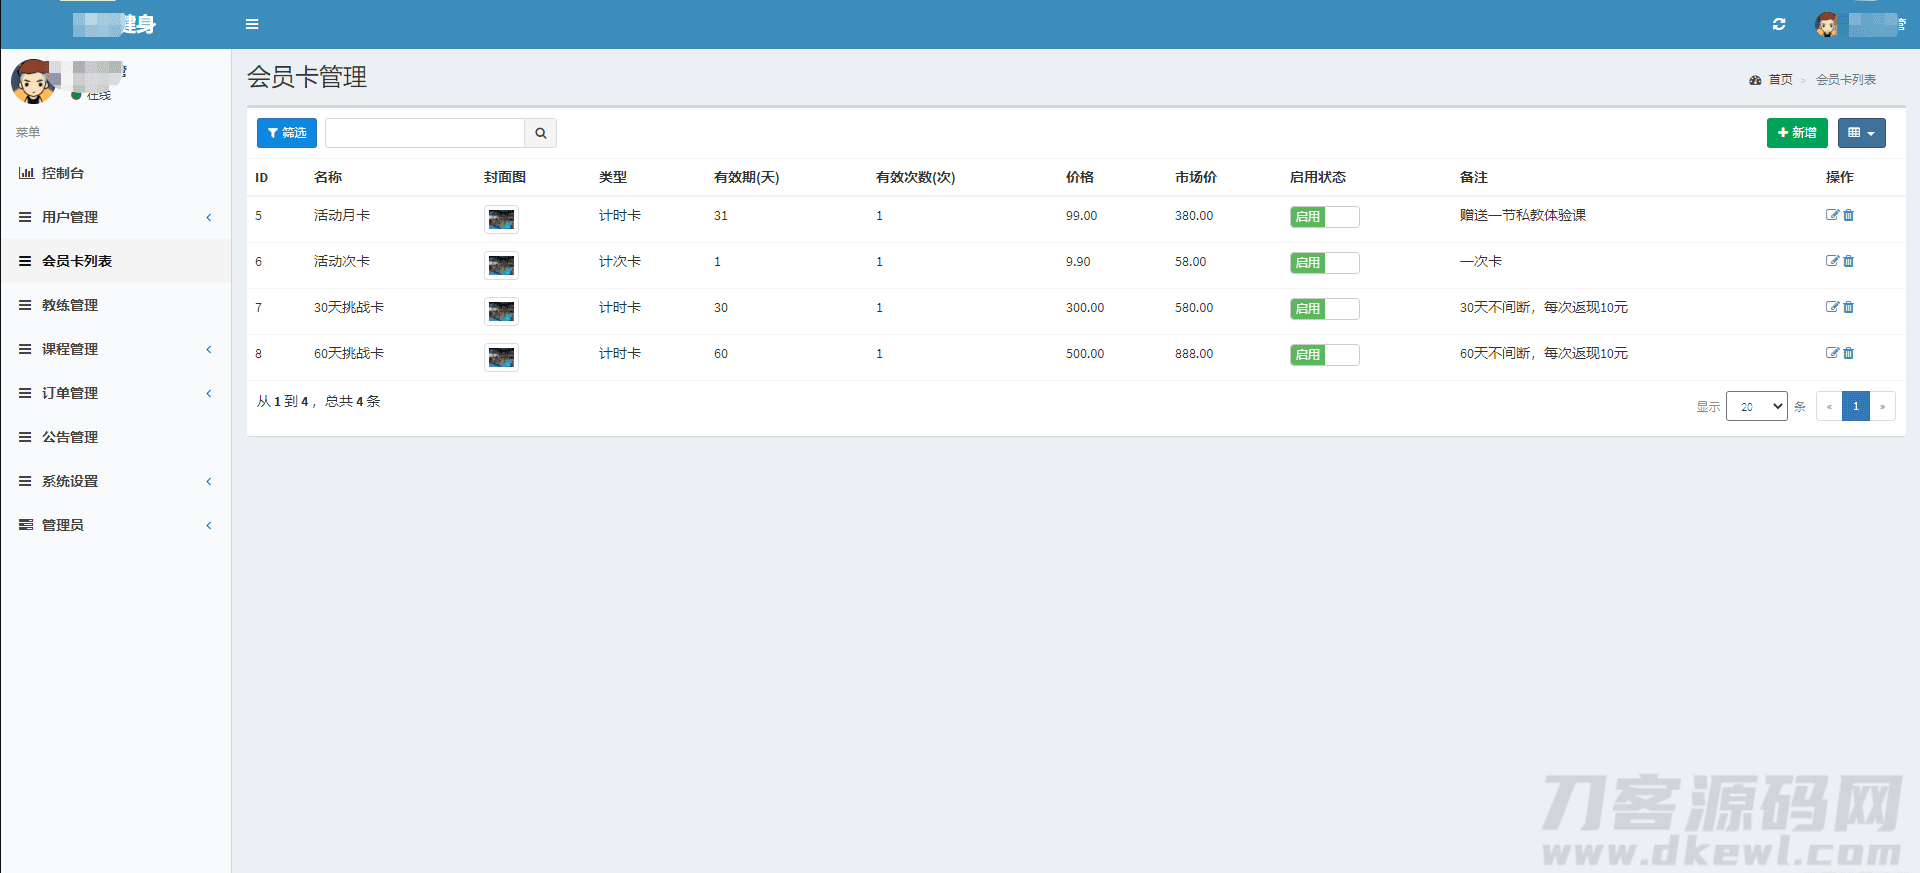The height and width of the screenshot is (873, 1920).
Task: Disable the 活动次卡 status switch
Action: (1324, 263)
